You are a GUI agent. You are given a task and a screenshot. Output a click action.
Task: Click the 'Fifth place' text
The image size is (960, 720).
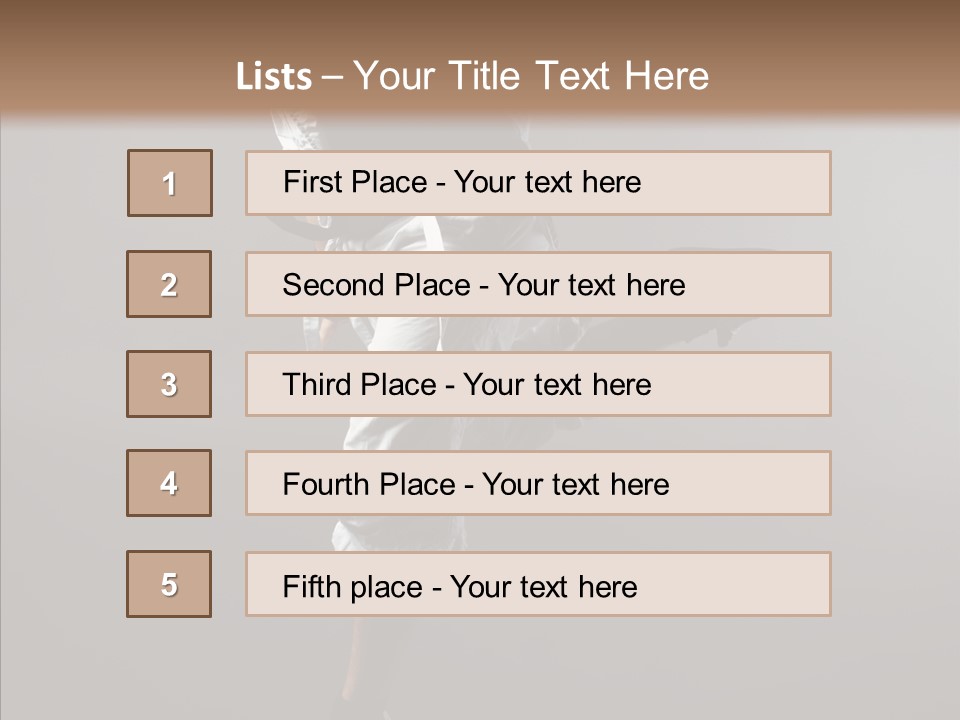pyautogui.click(x=352, y=586)
